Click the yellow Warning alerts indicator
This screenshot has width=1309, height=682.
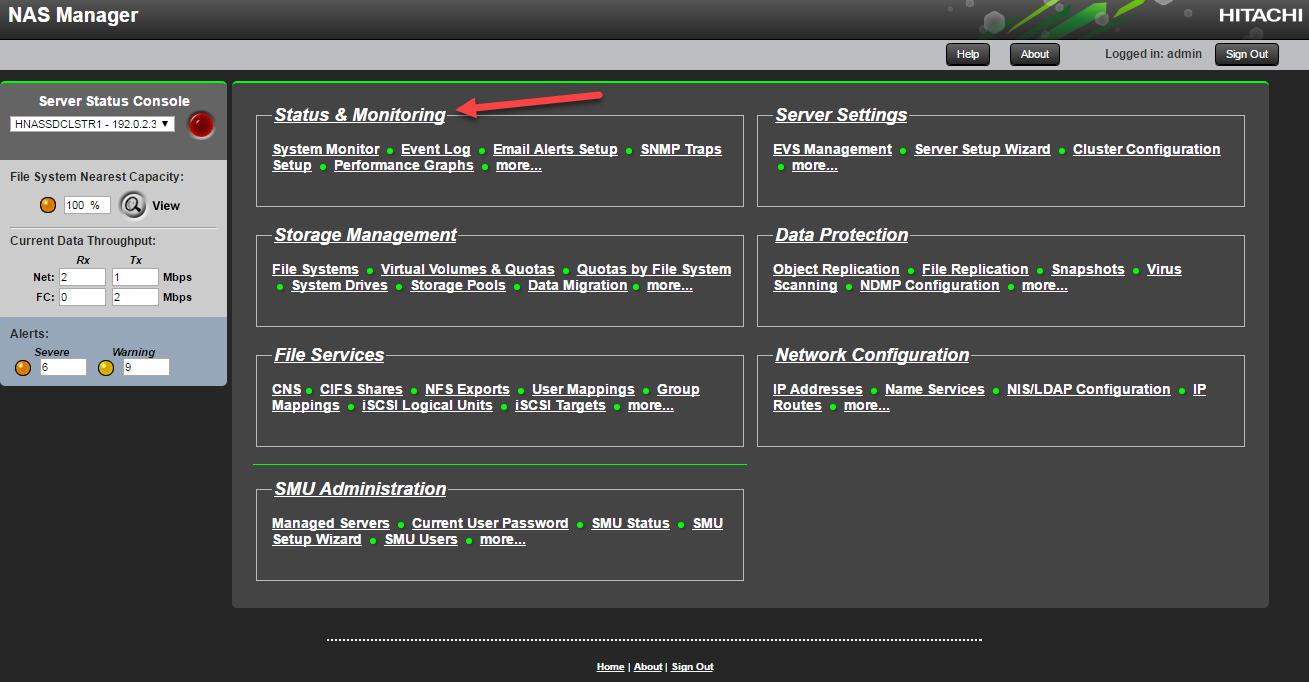click(106, 368)
